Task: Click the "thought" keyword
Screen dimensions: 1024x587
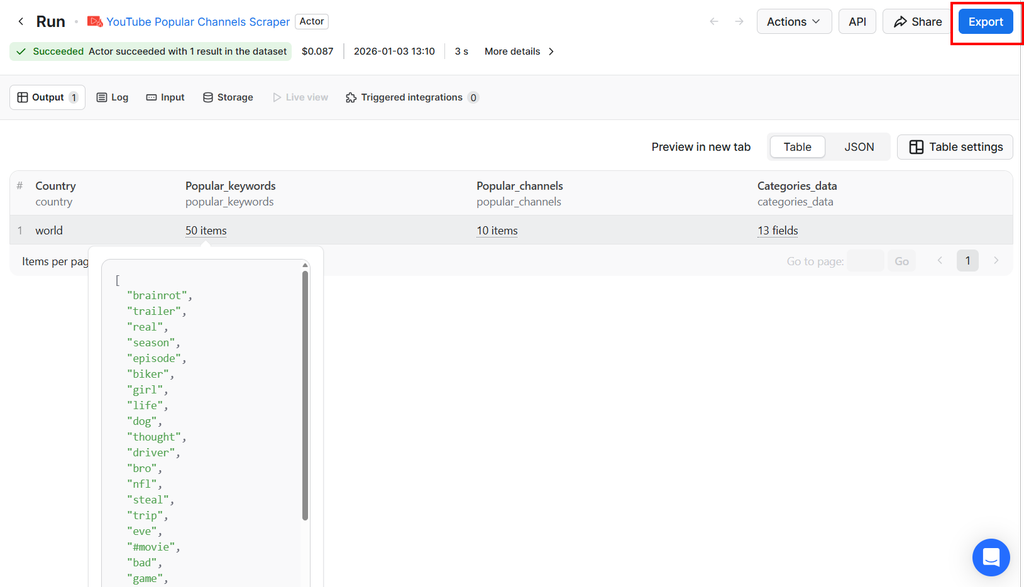Action: tap(153, 437)
